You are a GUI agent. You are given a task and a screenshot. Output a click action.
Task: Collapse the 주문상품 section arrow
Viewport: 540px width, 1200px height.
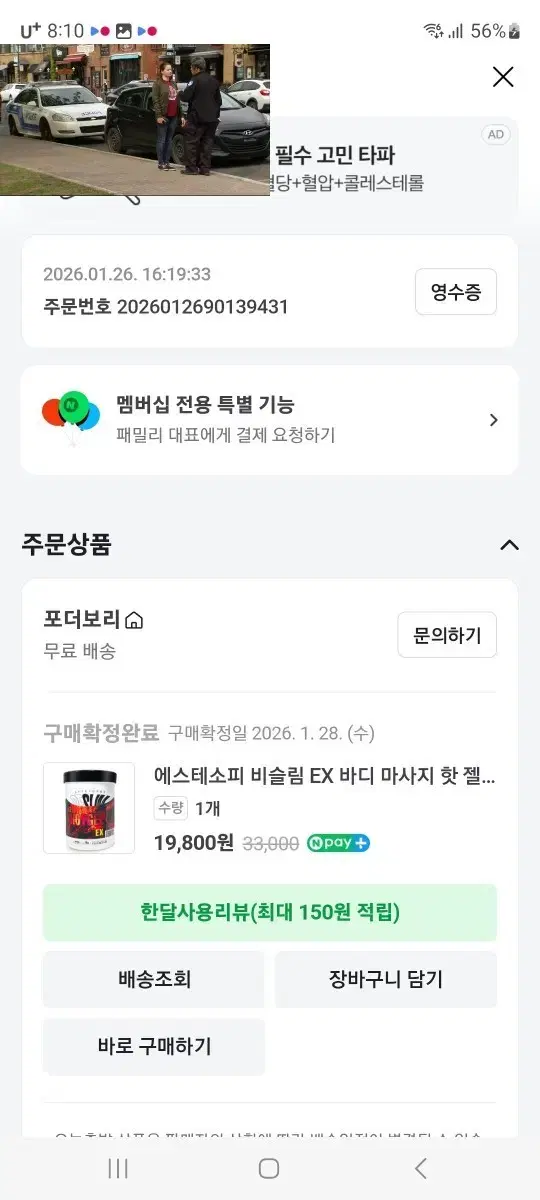(x=509, y=545)
